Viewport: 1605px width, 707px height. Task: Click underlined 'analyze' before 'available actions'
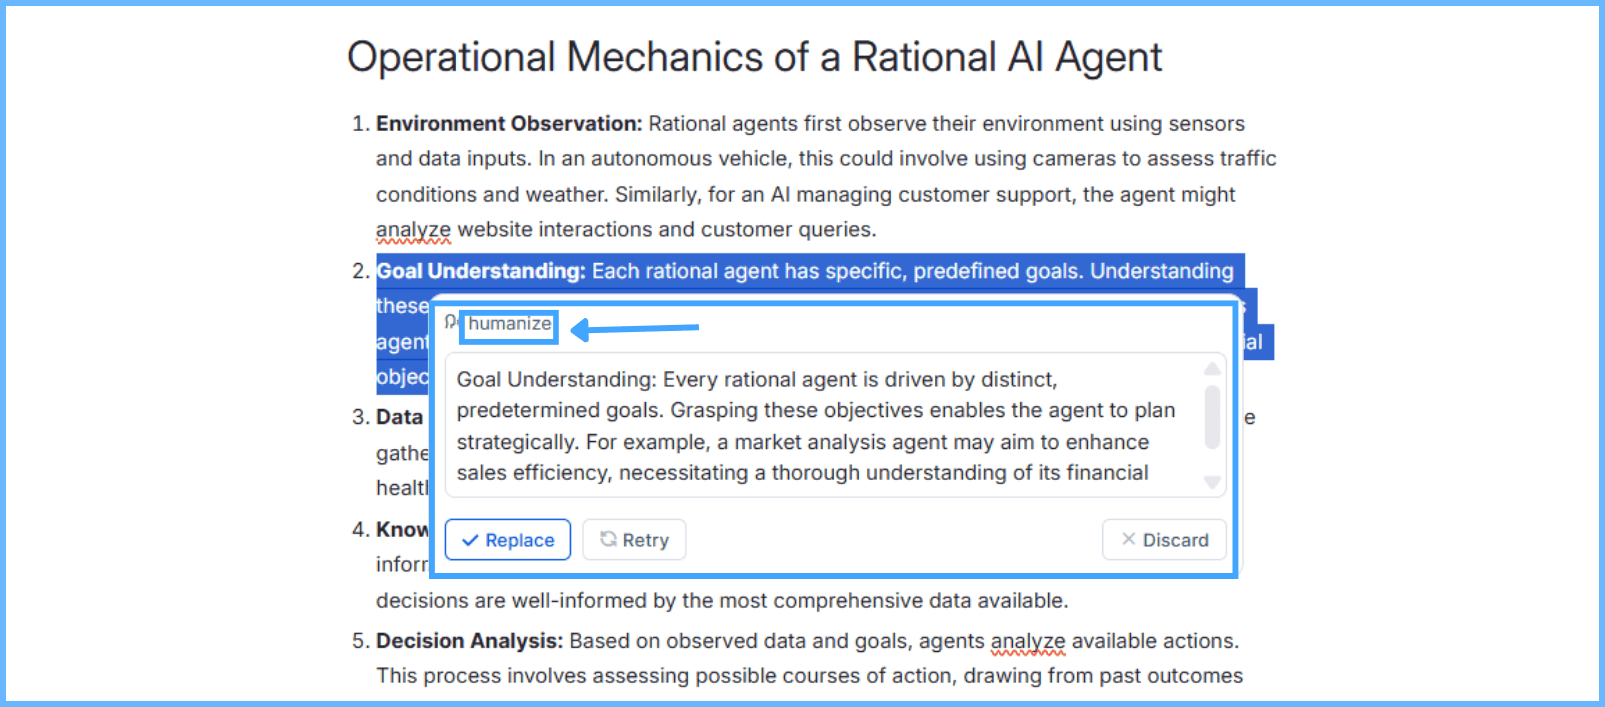[x=1028, y=641]
